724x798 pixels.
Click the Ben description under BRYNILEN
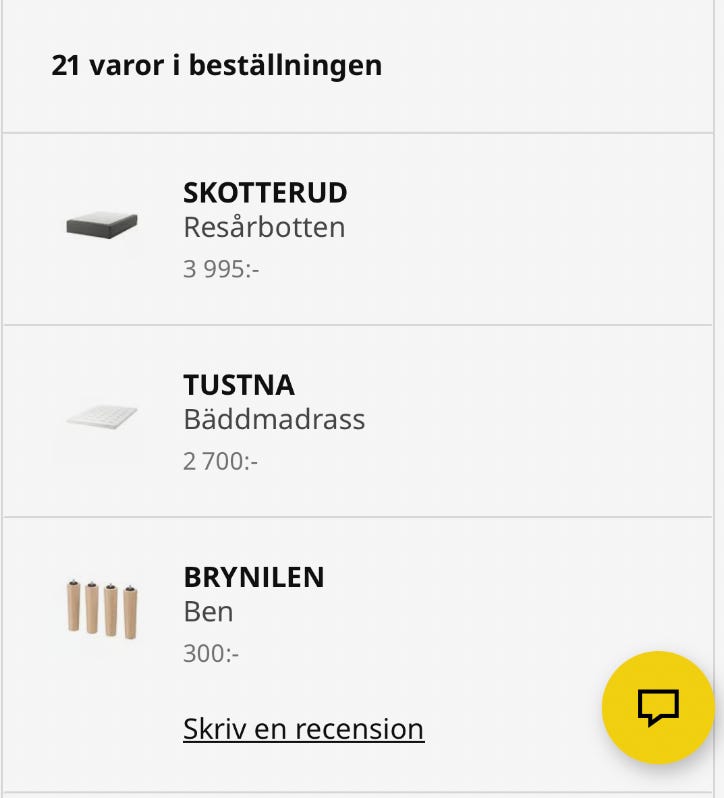[x=208, y=611]
